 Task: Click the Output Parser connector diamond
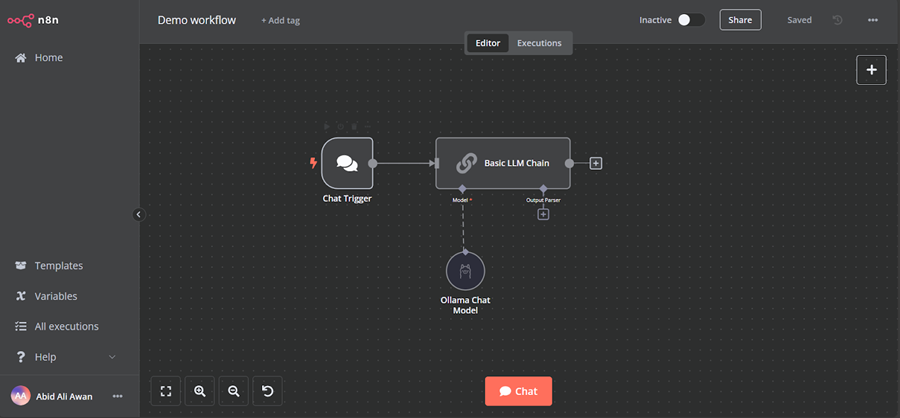click(543, 188)
